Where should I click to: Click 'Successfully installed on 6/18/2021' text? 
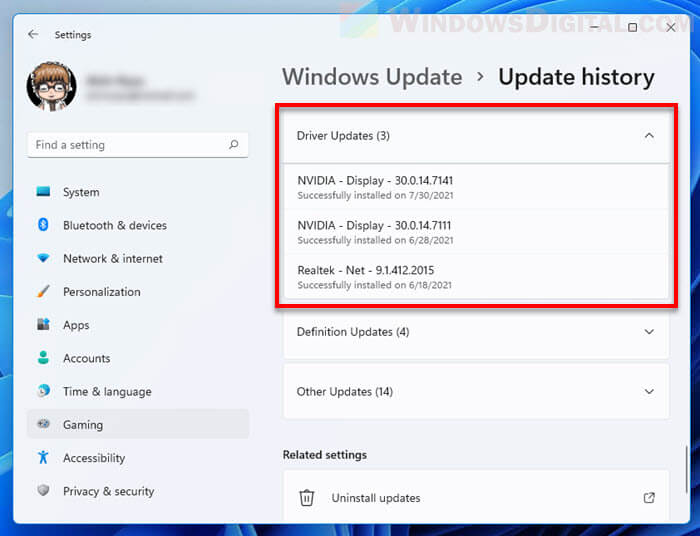tap(374, 285)
